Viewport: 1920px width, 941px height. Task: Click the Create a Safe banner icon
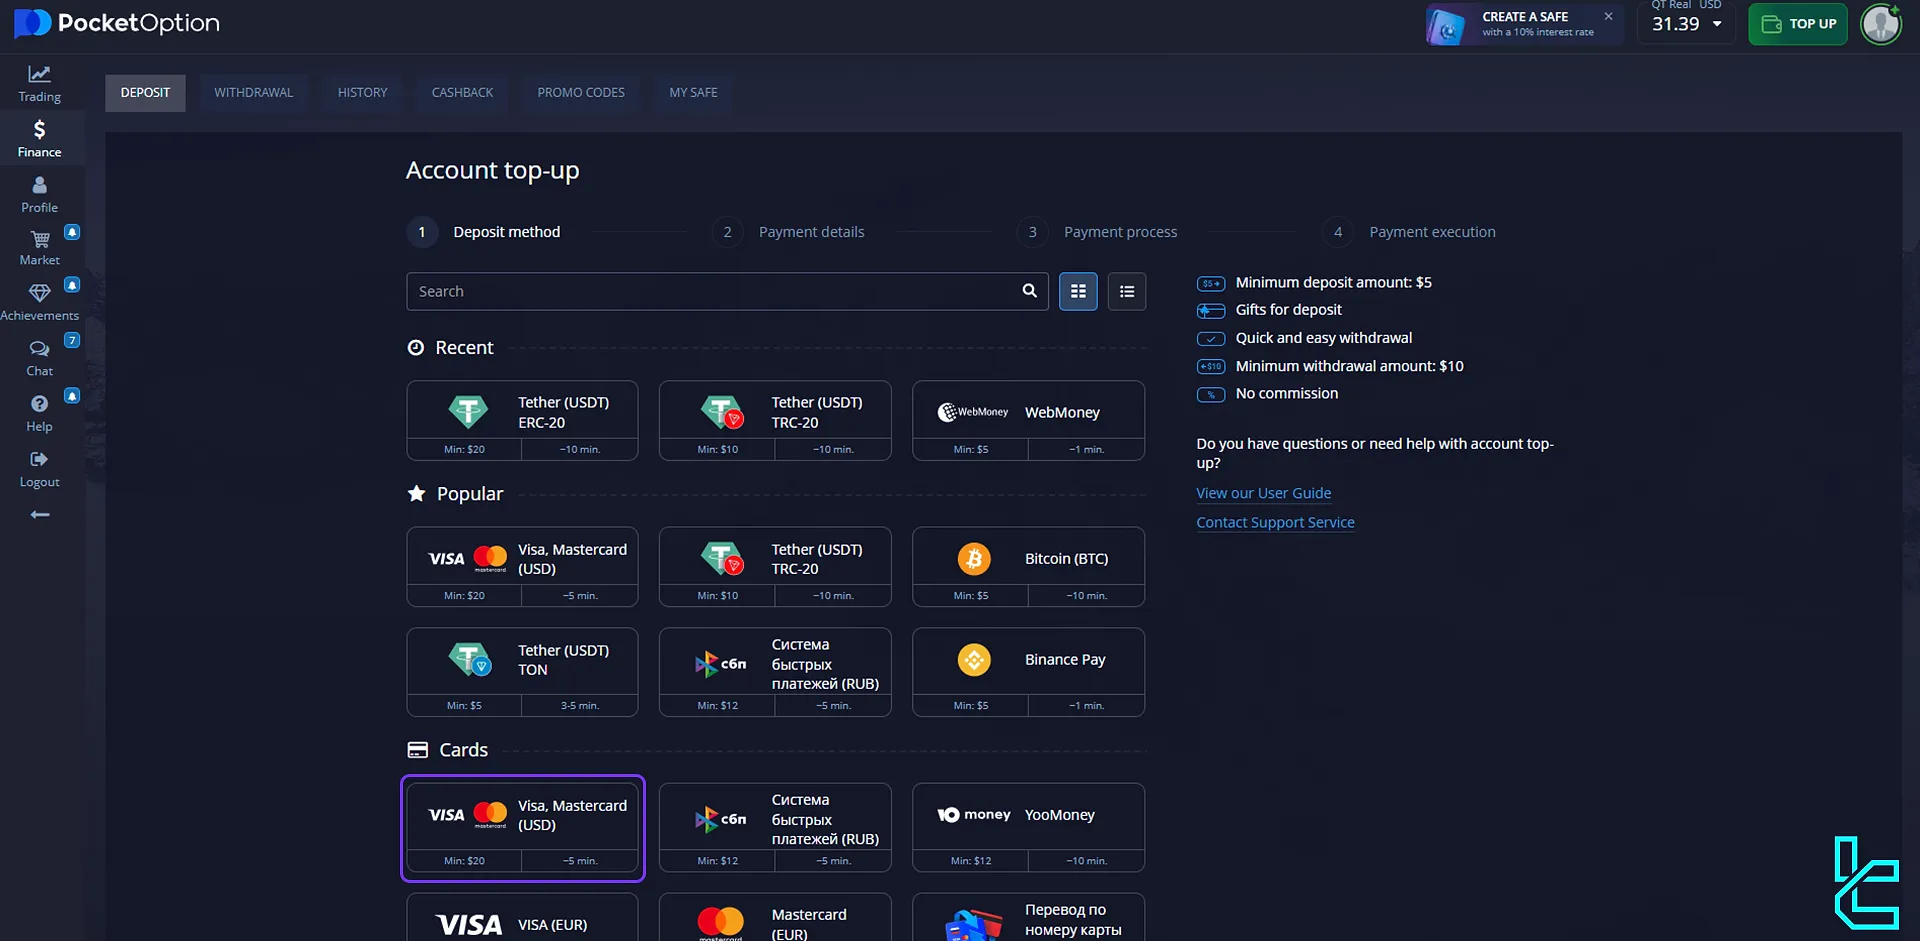pos(1446,25)
